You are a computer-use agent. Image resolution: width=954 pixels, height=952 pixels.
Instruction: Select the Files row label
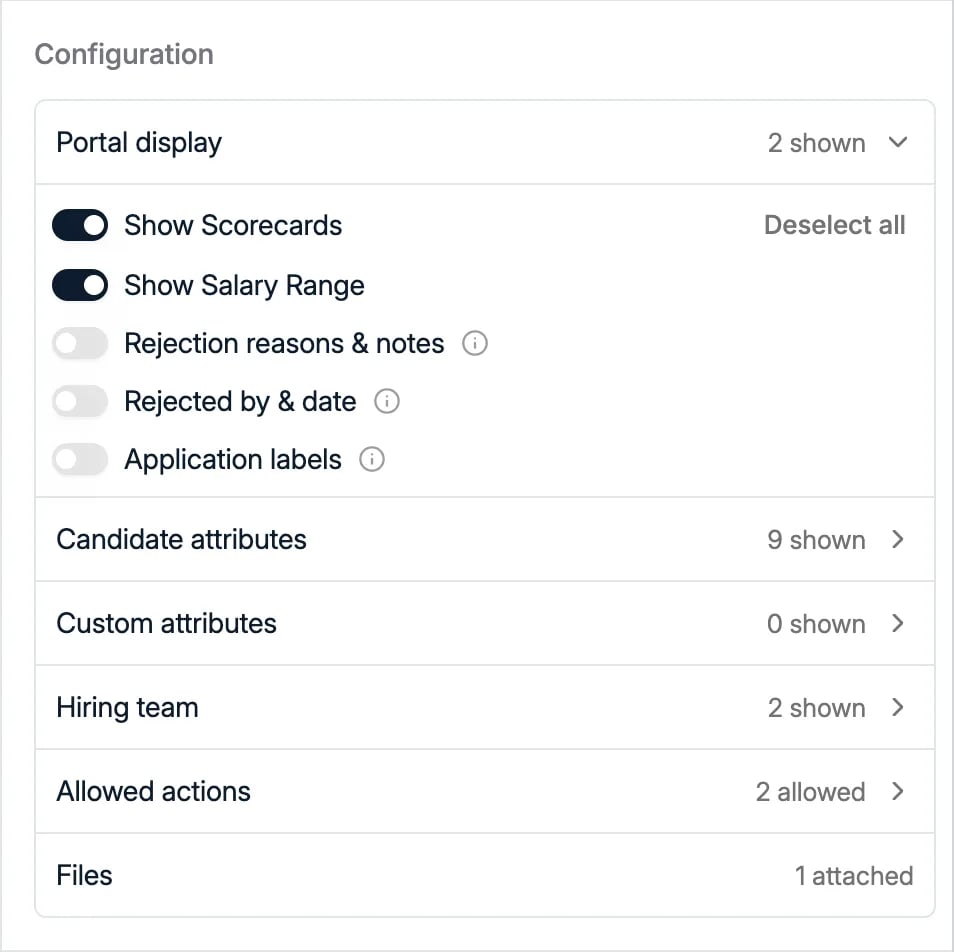pyautogui.click(x=85, y=875)
